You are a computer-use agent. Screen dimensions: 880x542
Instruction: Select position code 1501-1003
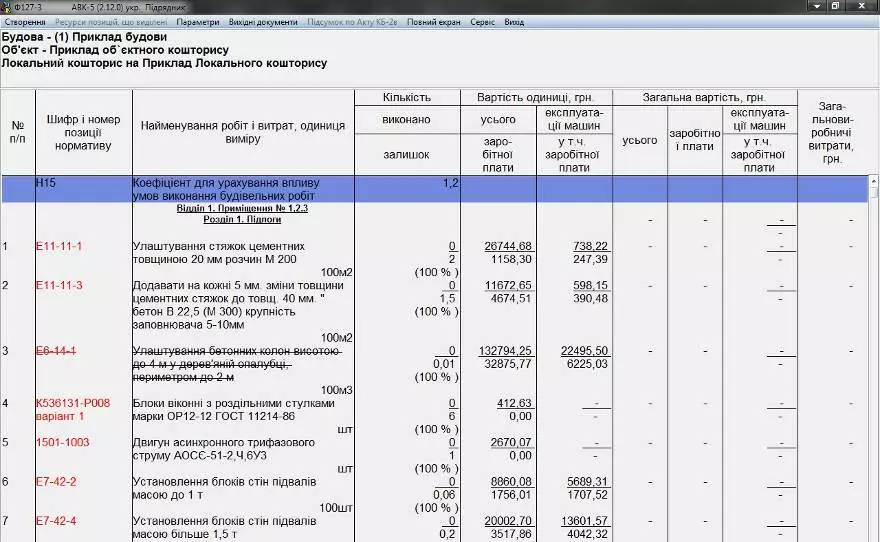pos(62,442)
